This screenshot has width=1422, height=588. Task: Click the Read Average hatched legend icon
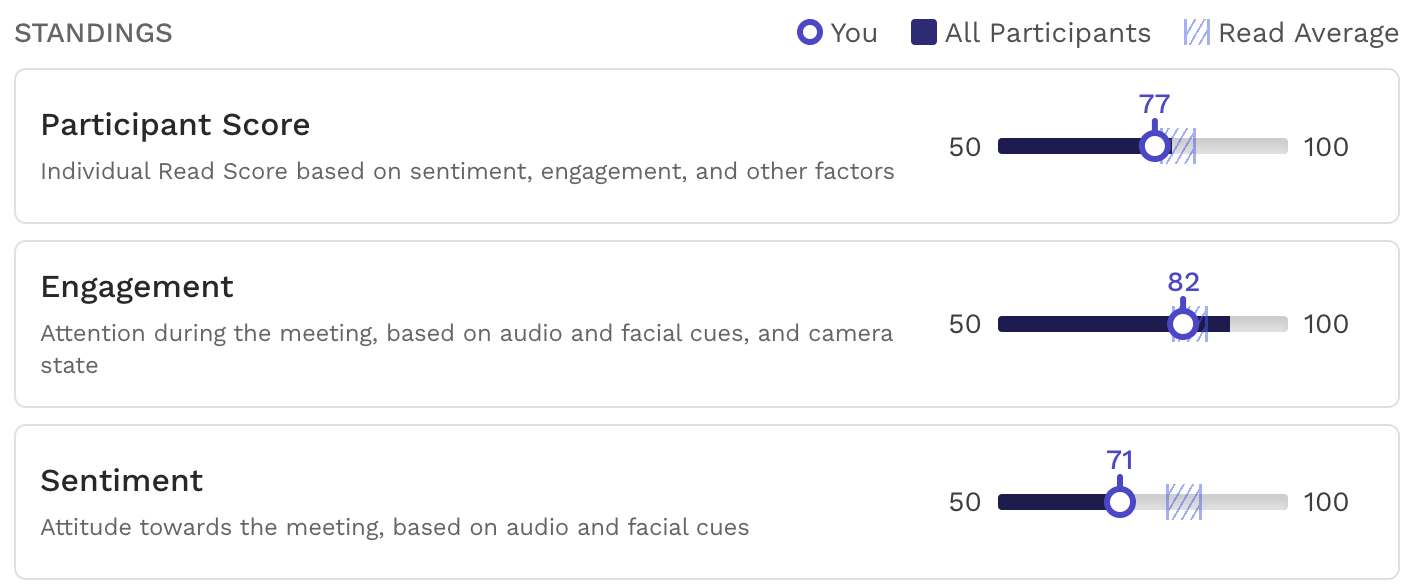coord(1197,33)
